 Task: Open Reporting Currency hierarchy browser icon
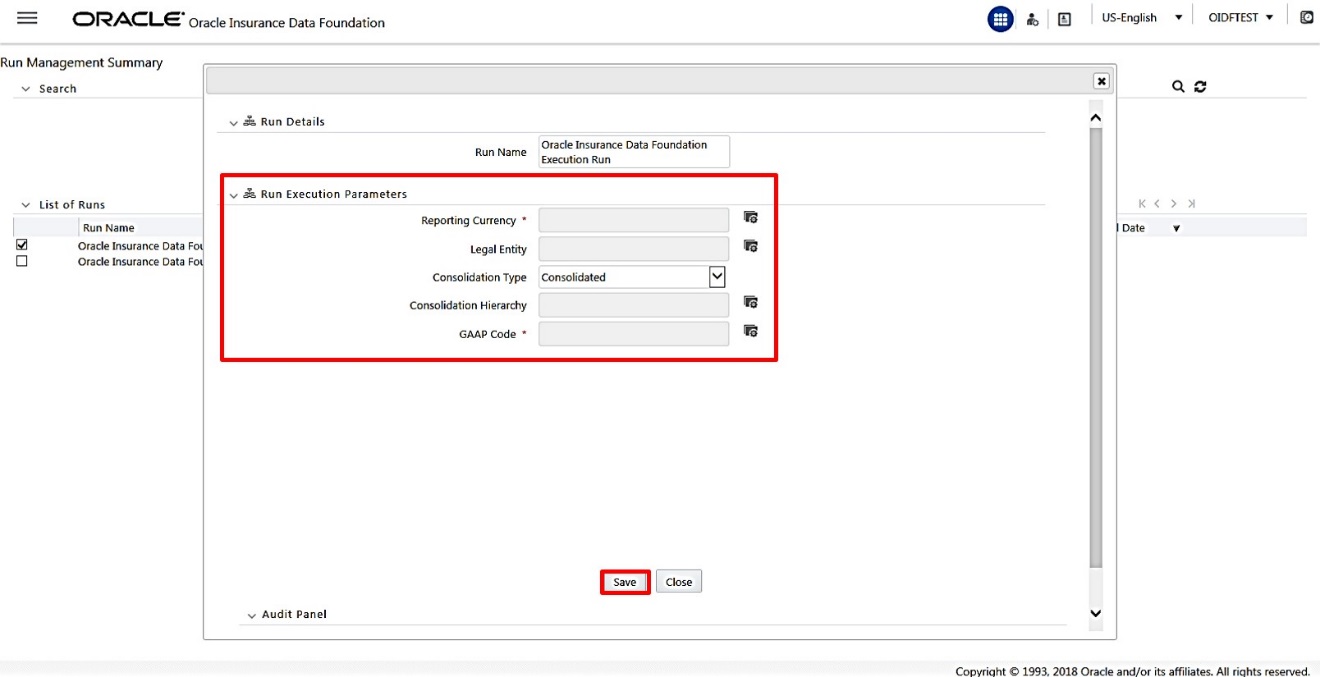click(751, 217)
